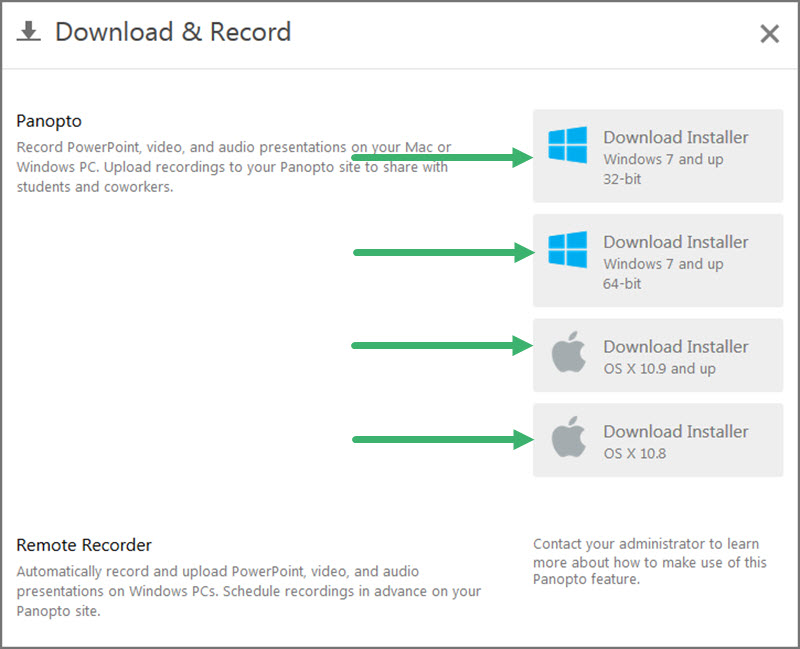Click the Windows logo for 32-bit installer
Screen dimensions: 800x649
tap(567, 145)
